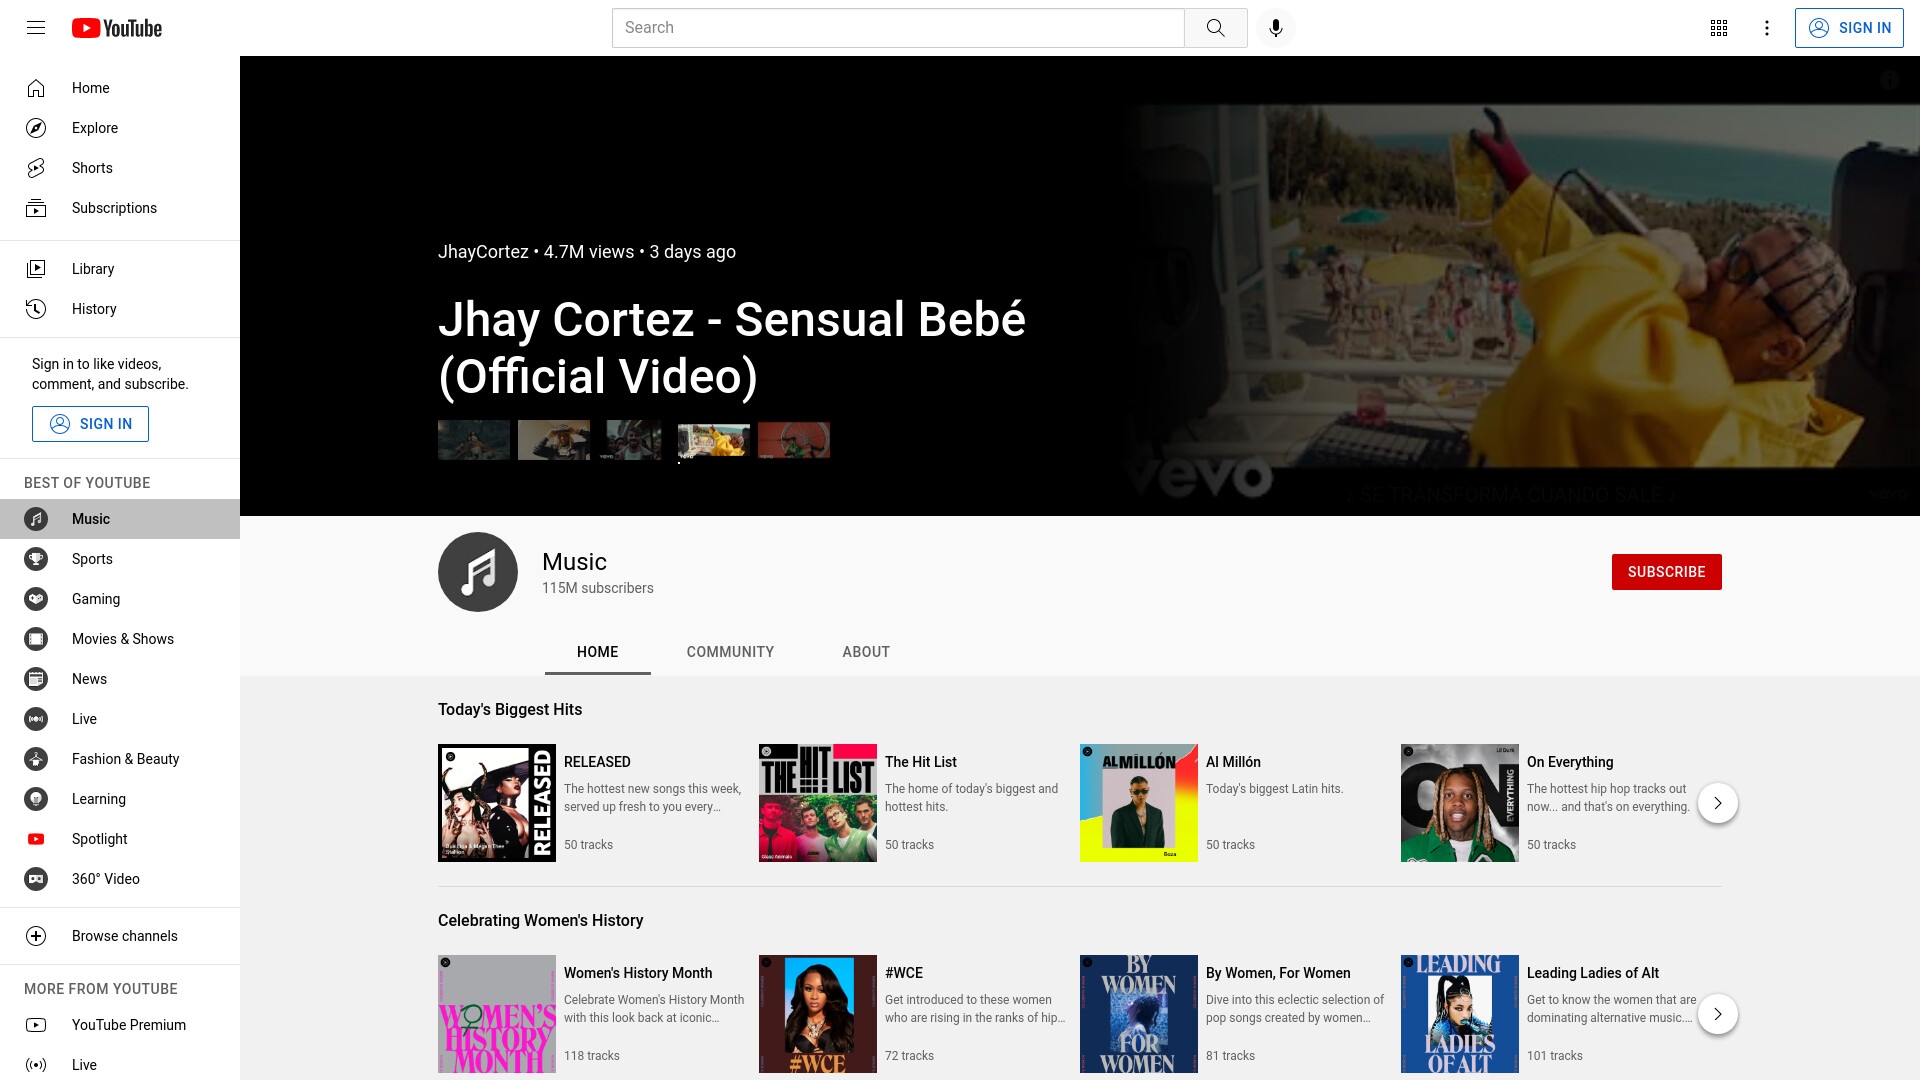Click Leading Ladies of Alt title

click(1593, 973)
